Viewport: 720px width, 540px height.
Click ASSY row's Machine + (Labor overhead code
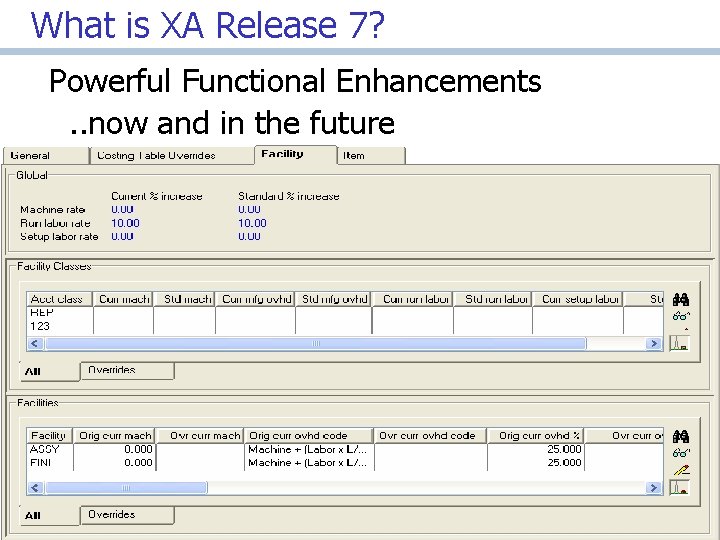tap(308, 449)
